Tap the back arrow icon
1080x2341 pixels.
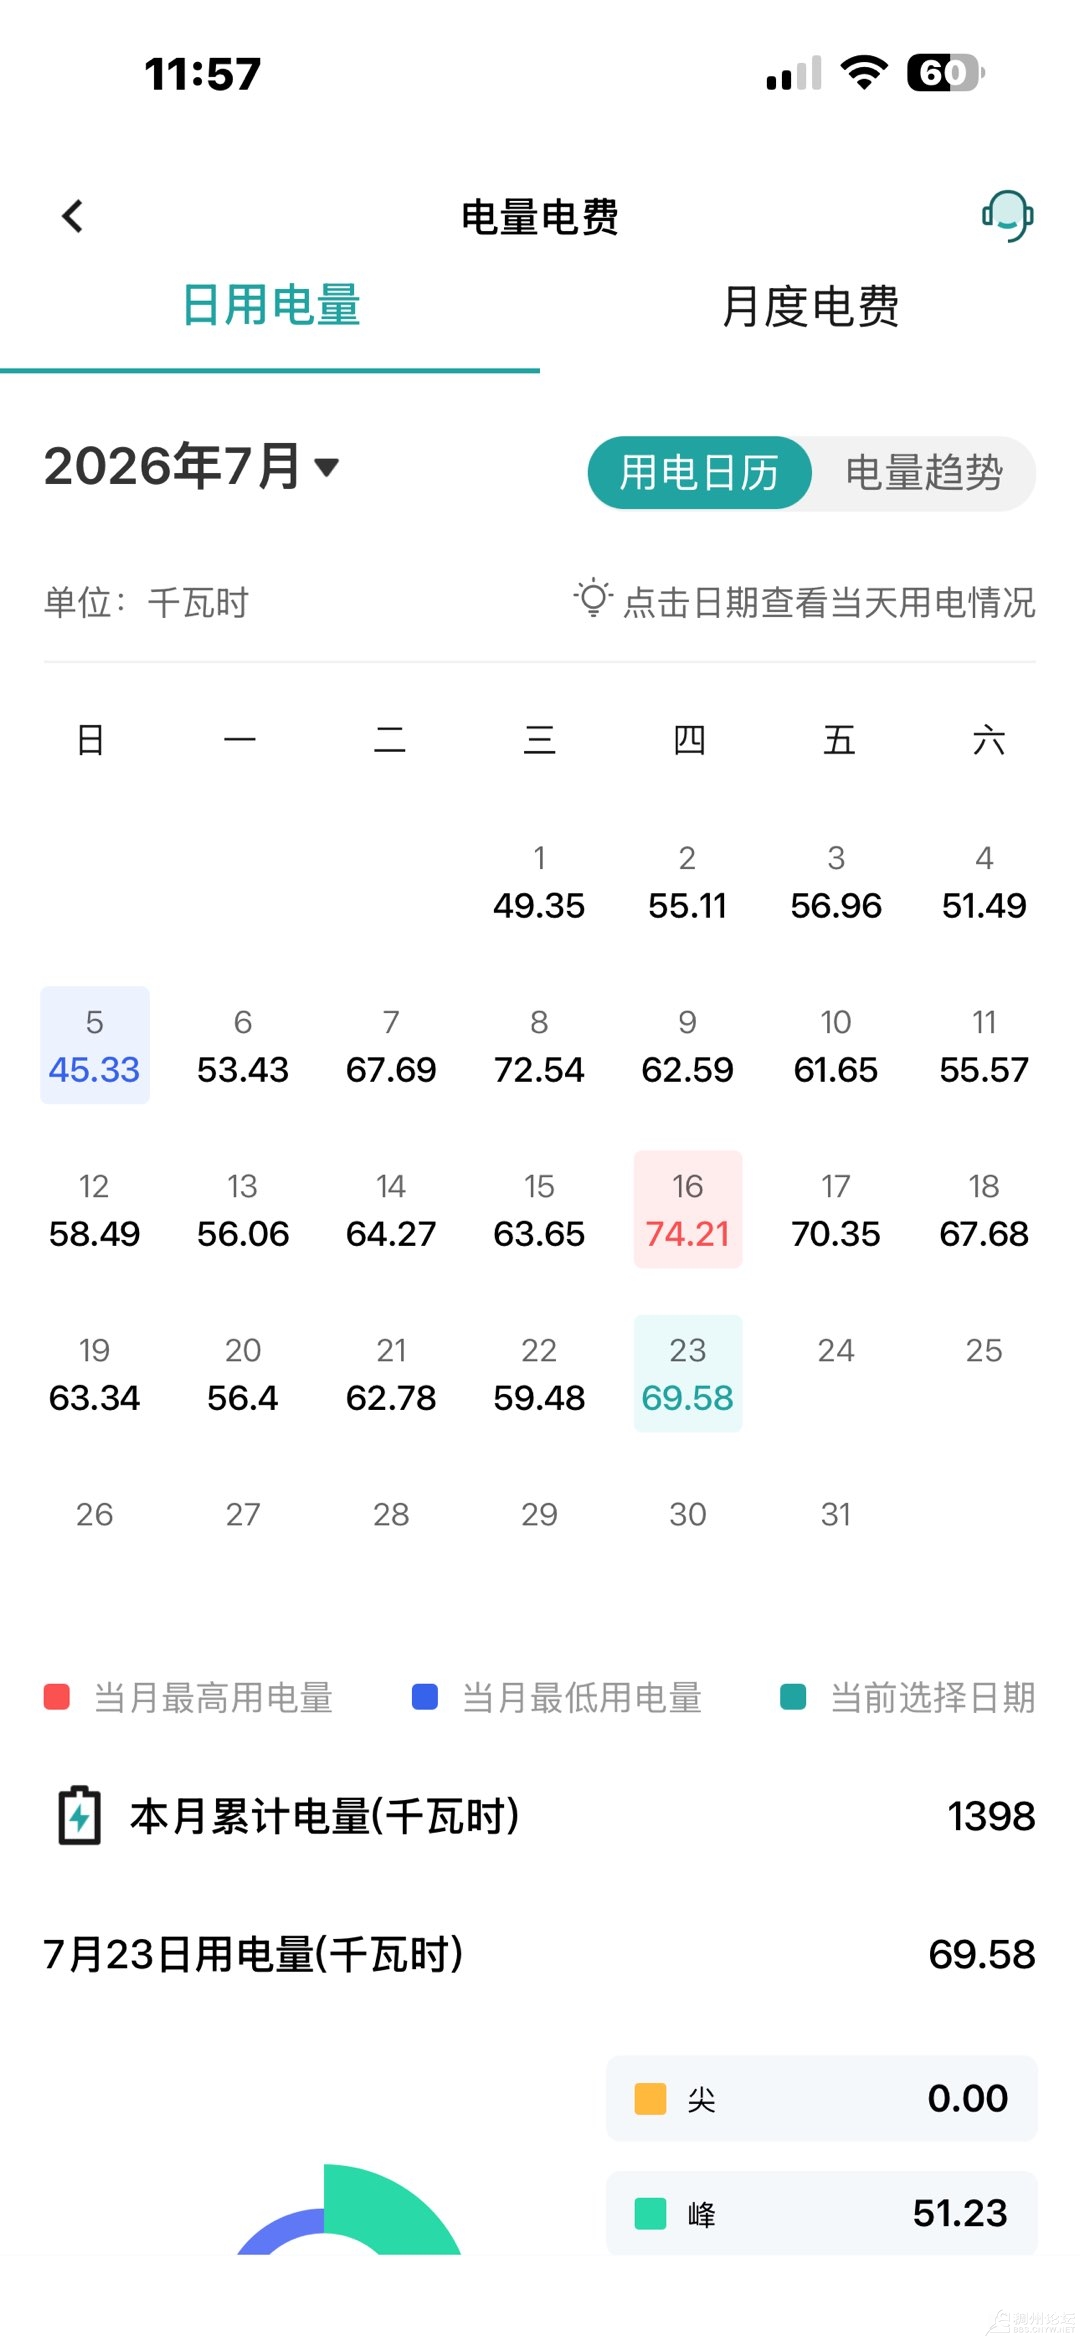[72, 216]
